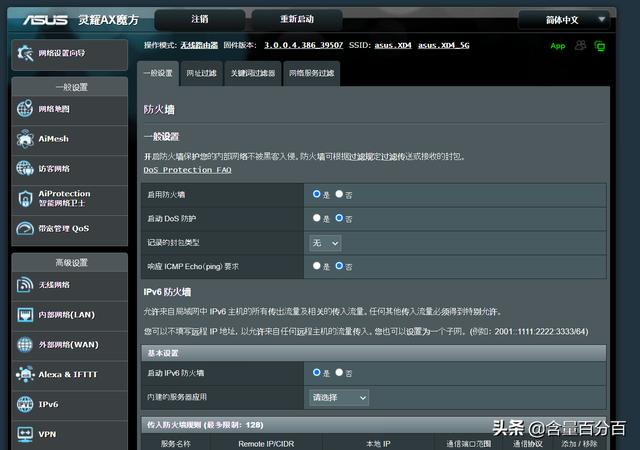Click the Network Map globe icon

click(25, 109)
